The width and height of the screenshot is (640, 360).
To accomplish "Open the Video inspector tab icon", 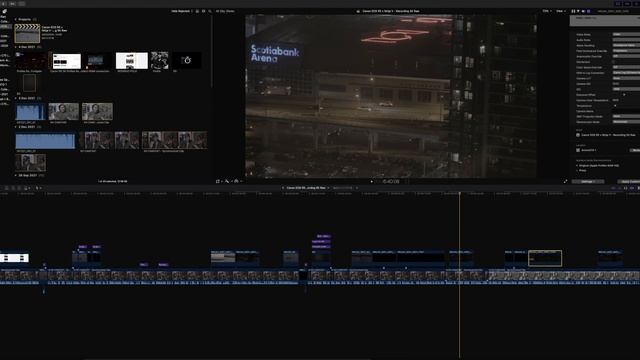I will 573,11.
